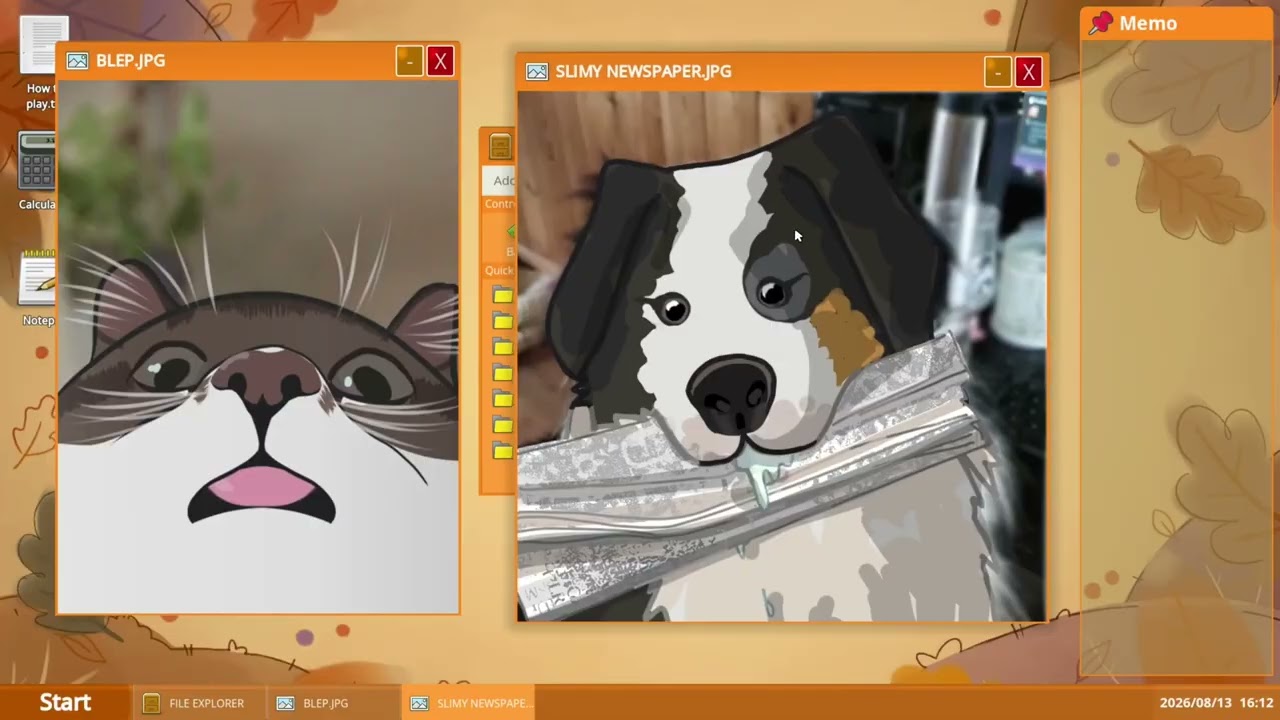Launch the Calculator desktop icon
This screenshot has height=720, width=1280.
tap(37, 170)
